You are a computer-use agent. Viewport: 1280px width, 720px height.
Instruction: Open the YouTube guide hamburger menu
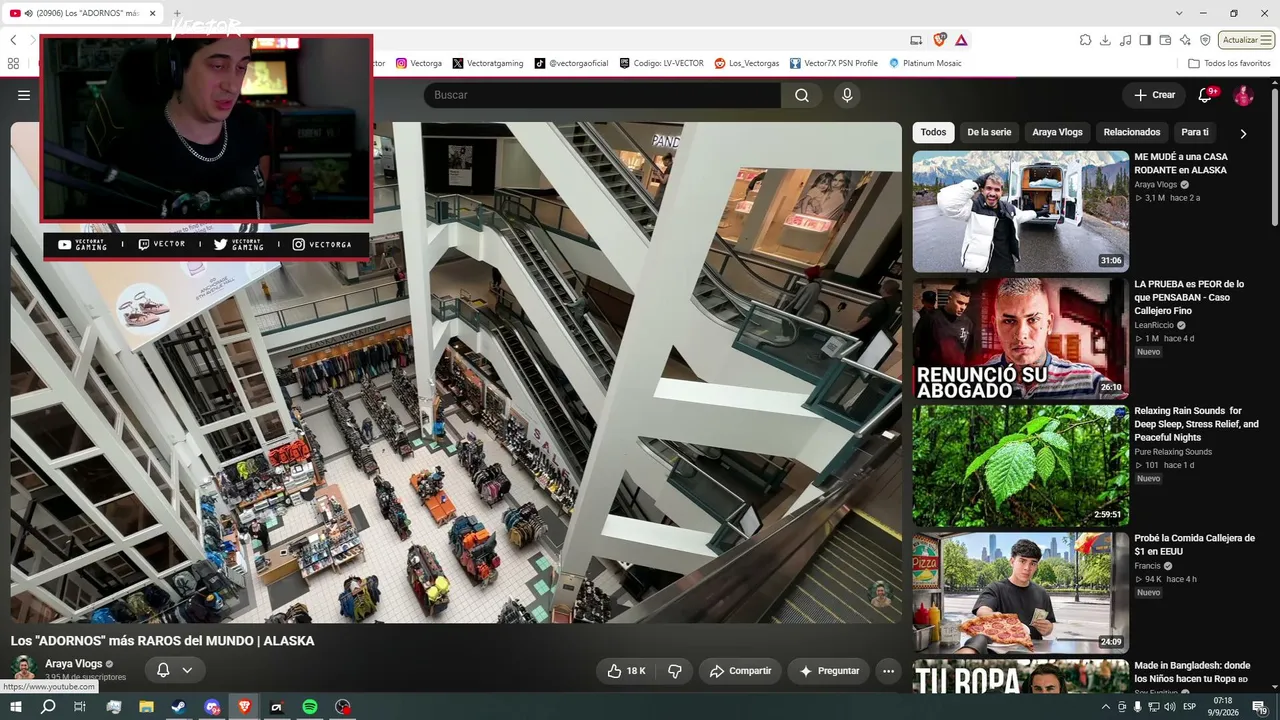pos(24,95)
